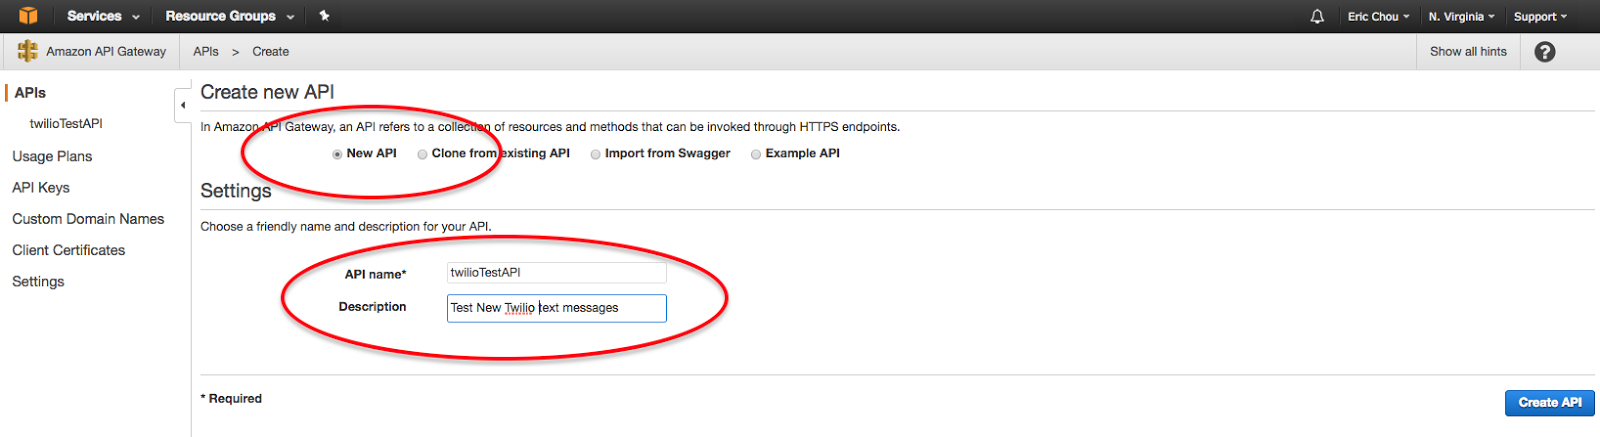
Task: Click the Amazon API Gateway logo icon
Action: coord(28,51)
